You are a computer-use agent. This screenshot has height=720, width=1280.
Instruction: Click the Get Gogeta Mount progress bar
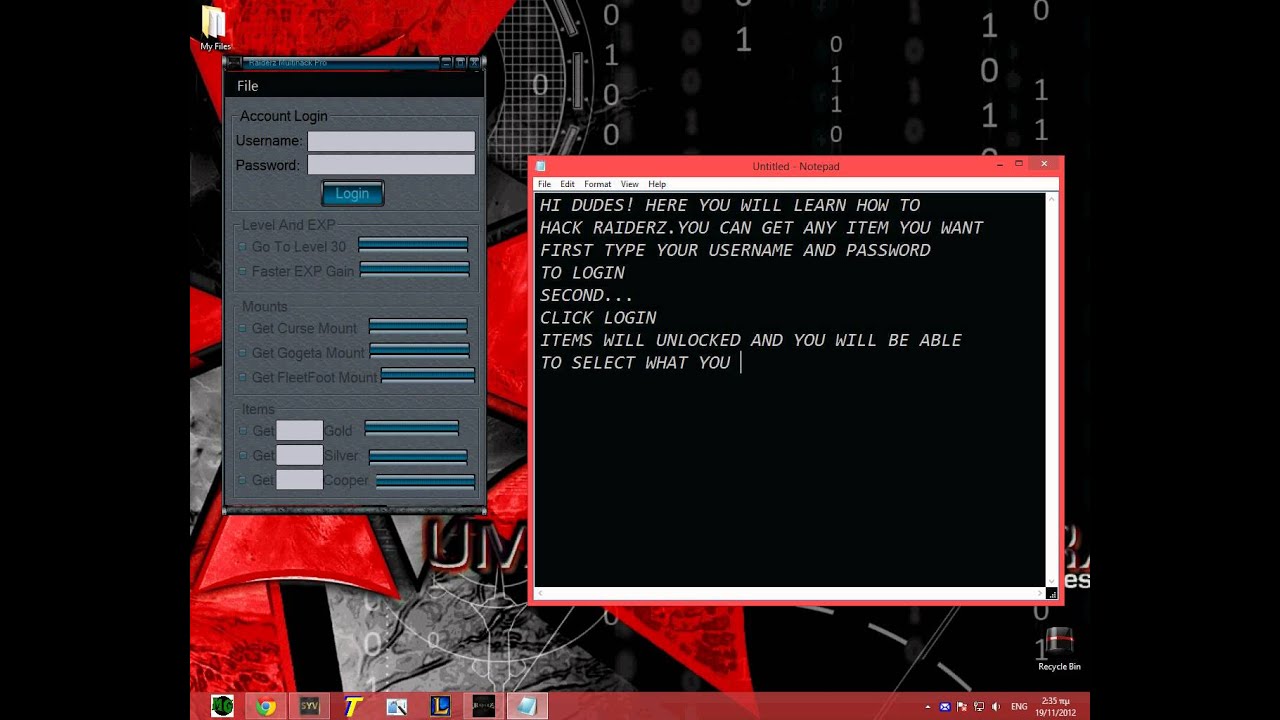[x=419, y=351]
